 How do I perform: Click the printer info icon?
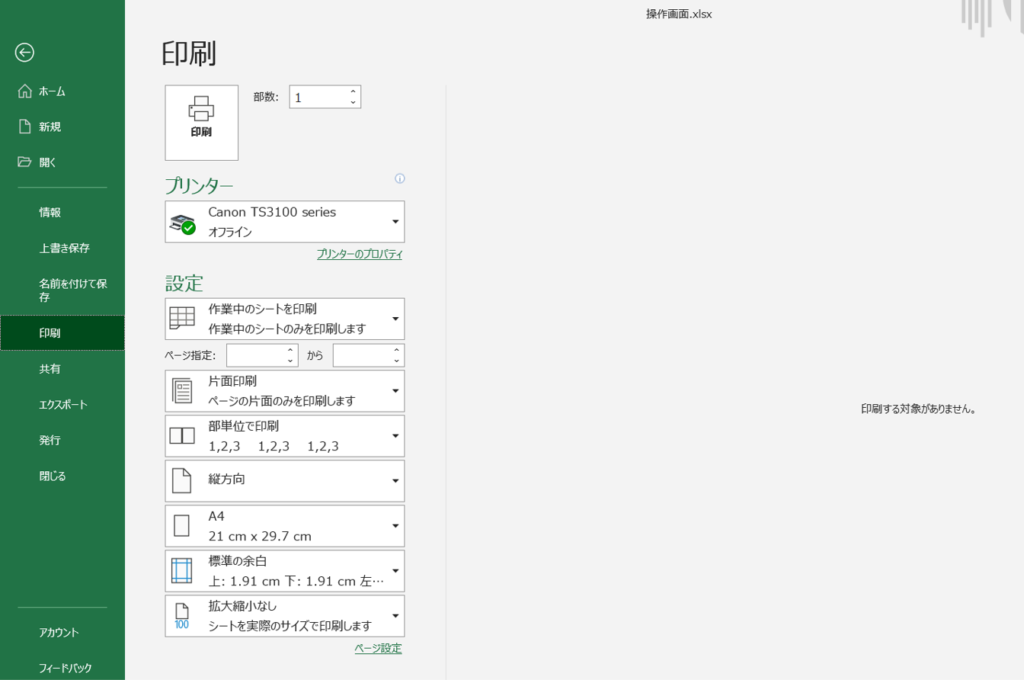tap(399, 179)
